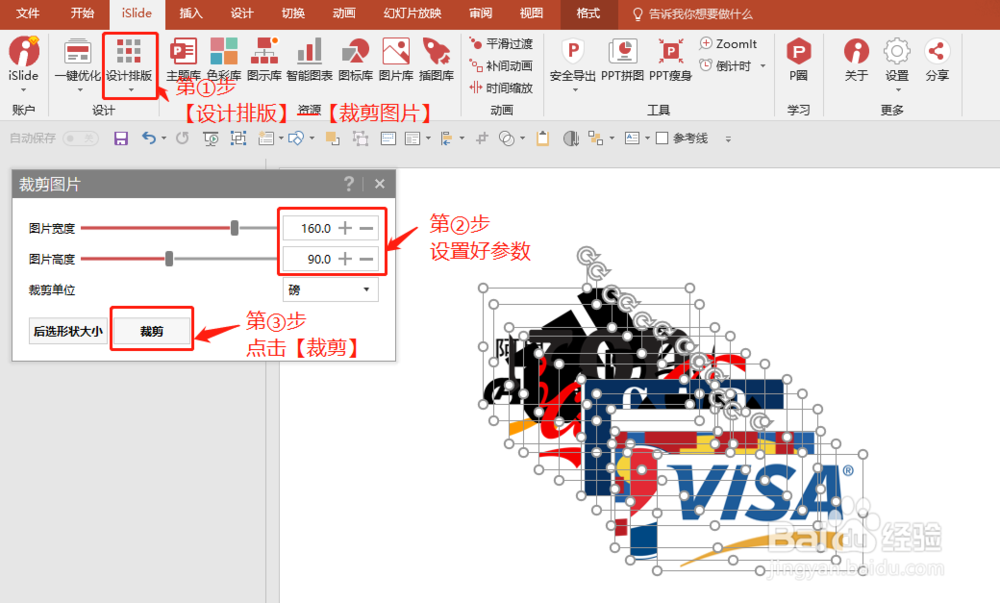Start slideshow from the quick toolbar icon
1000x603 pixels.
(210, 138)
